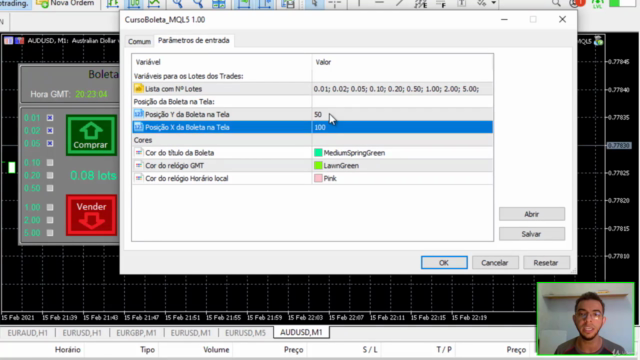Click the zoom in magnifier toolbar icon
Viewport: 640px width, 360px height.
[177, 3]
